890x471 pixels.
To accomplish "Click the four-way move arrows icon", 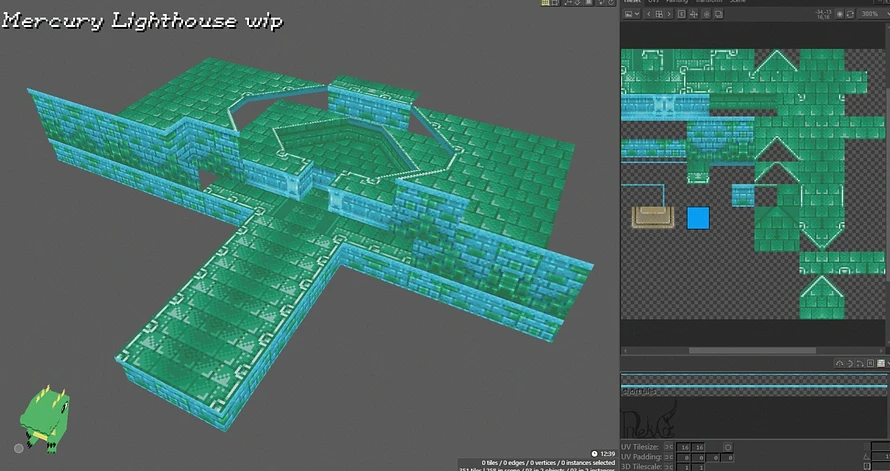I will [694, 14].
